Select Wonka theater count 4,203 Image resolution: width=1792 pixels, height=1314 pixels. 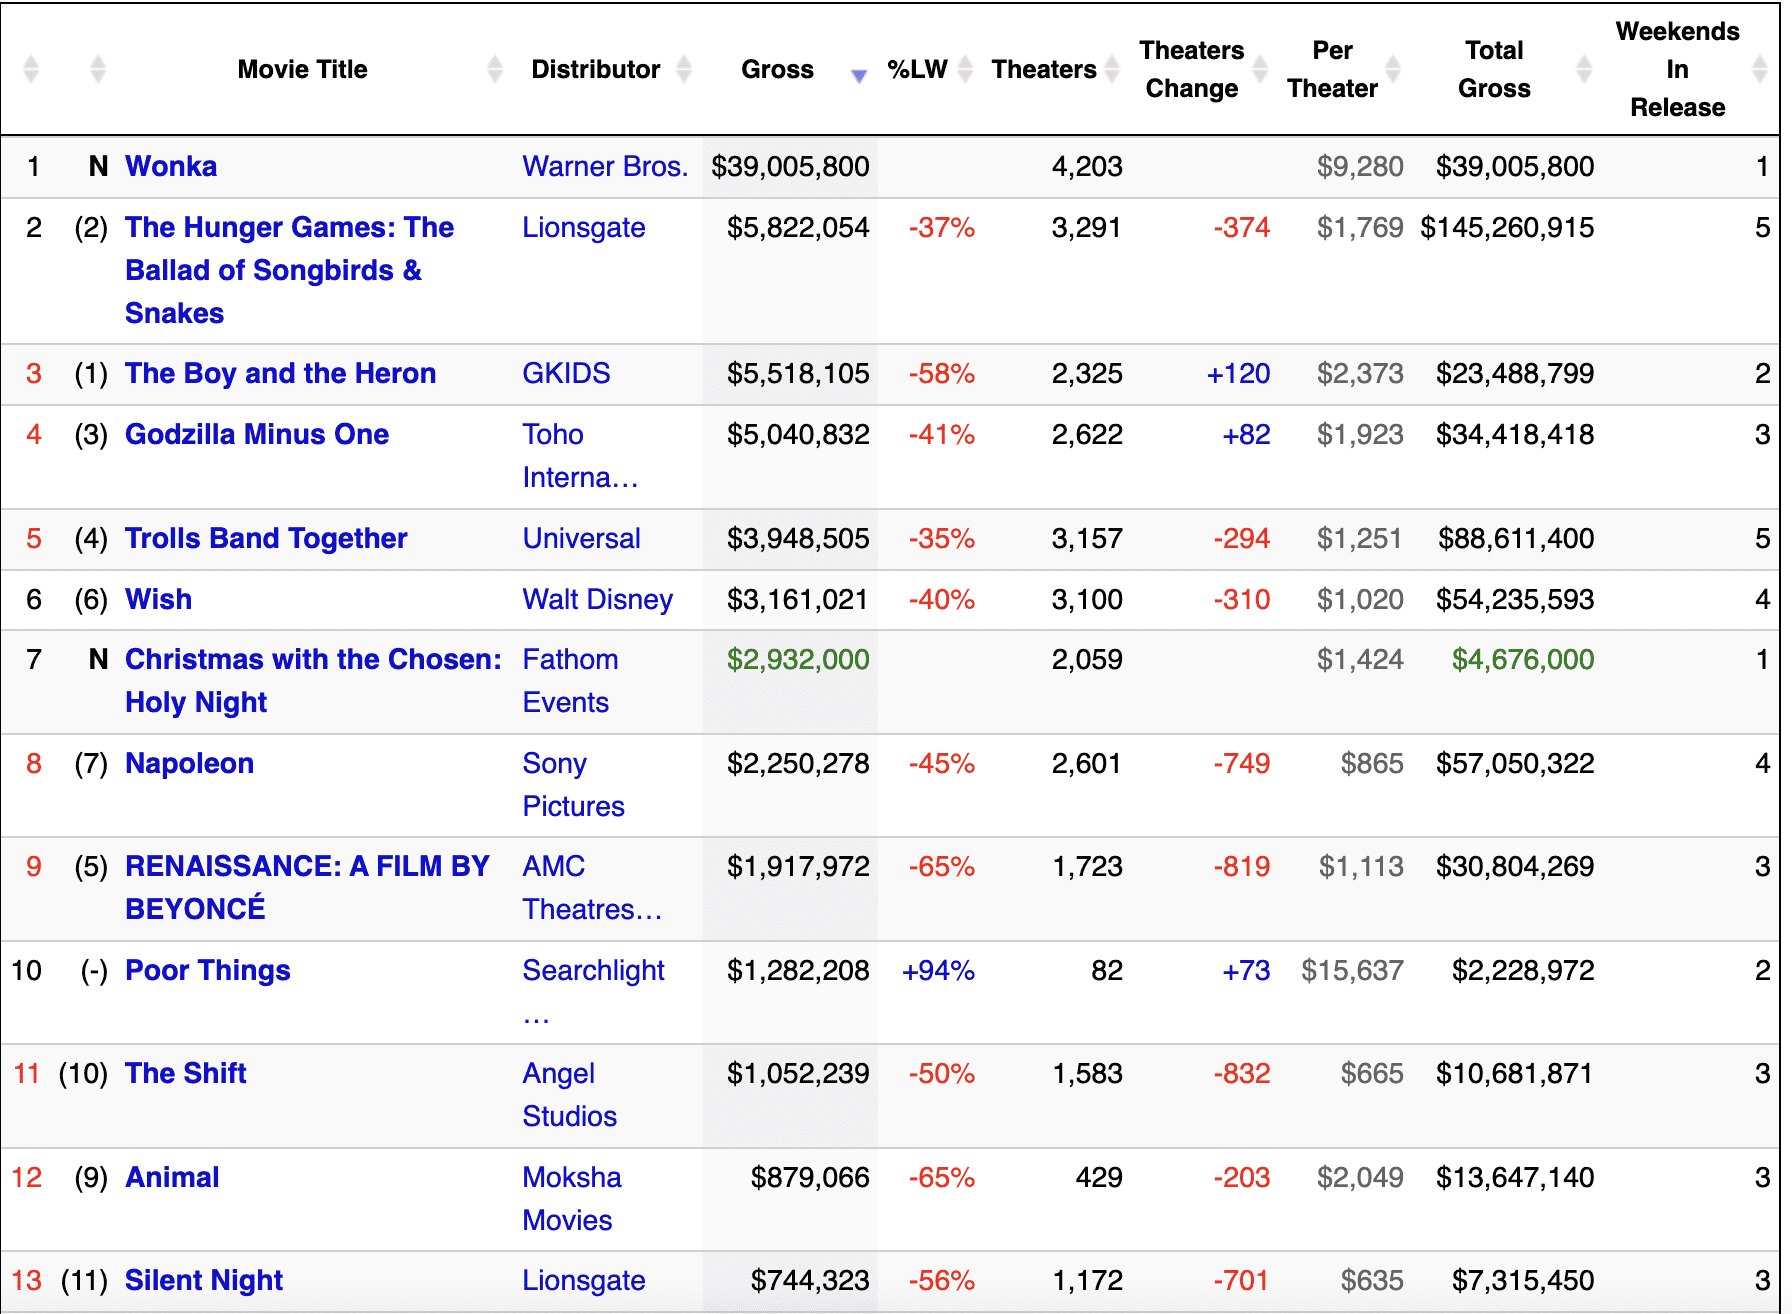tap(1087, 166)
